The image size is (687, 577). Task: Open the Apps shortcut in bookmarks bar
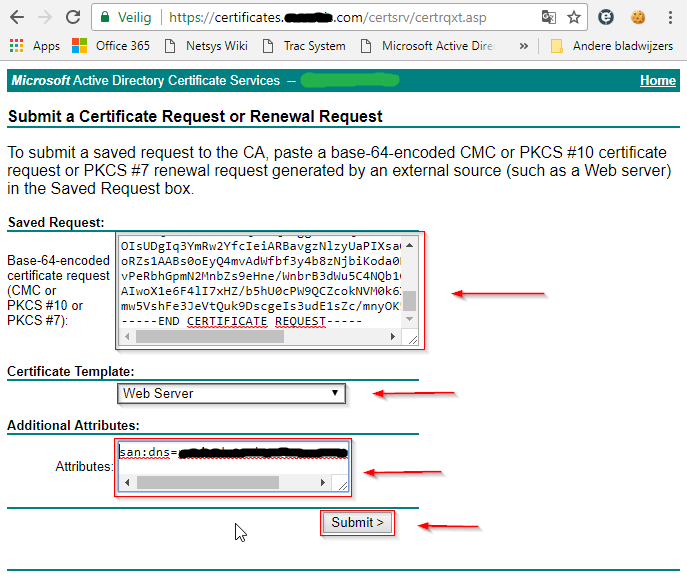[35, 46]
